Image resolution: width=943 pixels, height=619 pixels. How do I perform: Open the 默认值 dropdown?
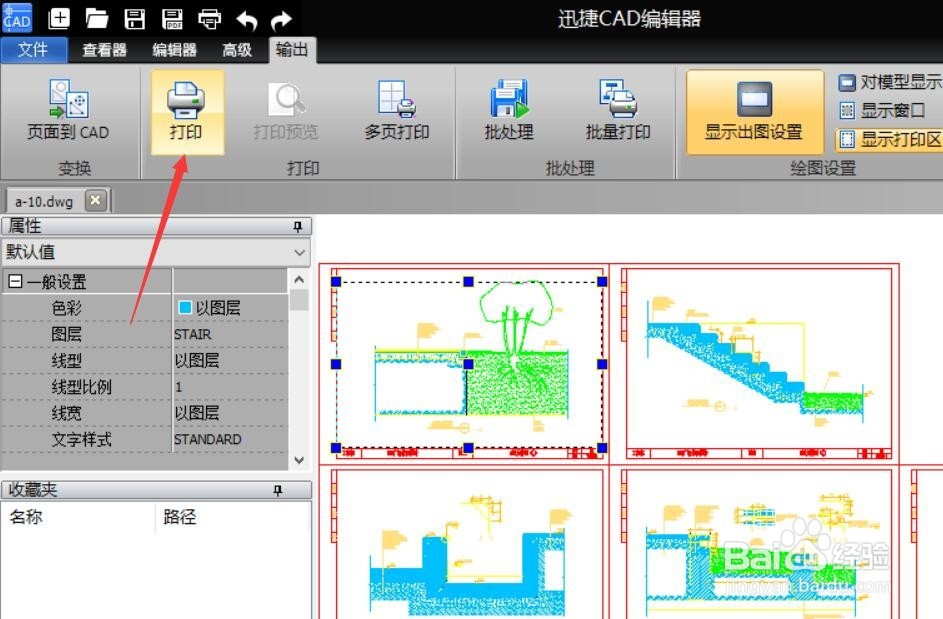tap(156, 252)
